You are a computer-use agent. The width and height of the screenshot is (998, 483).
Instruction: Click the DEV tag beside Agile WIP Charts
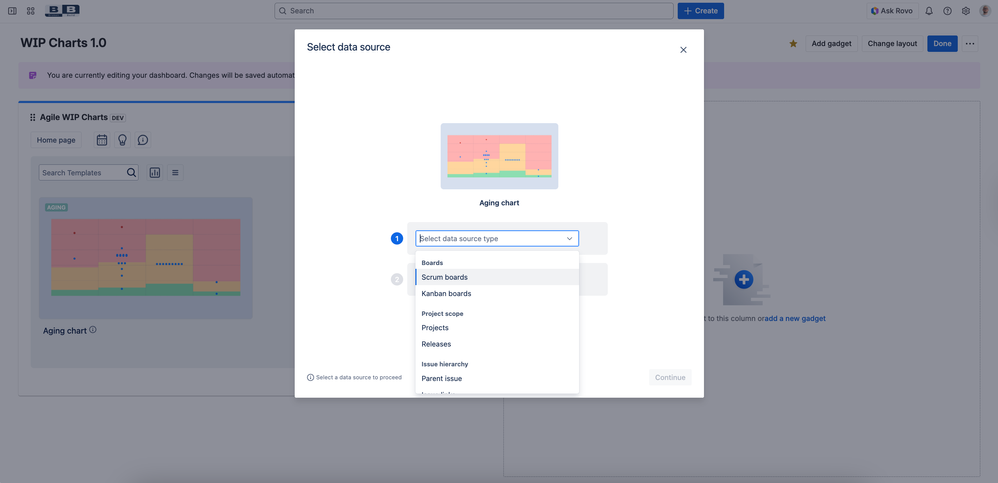pos(117,118)
